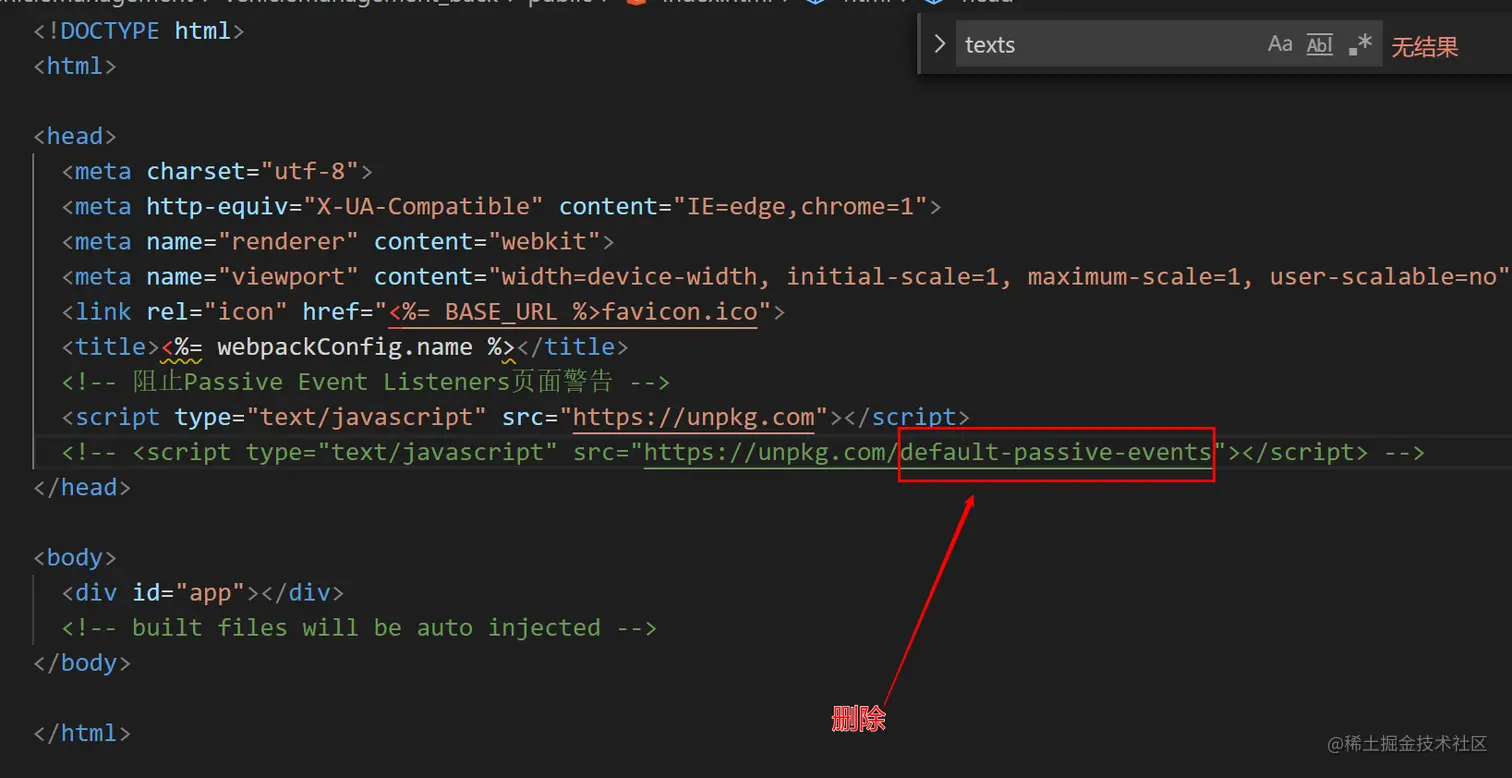The image size is (1512, 778).
Task: Click rel="icon" on the link line
Action: tap(217, 312)
